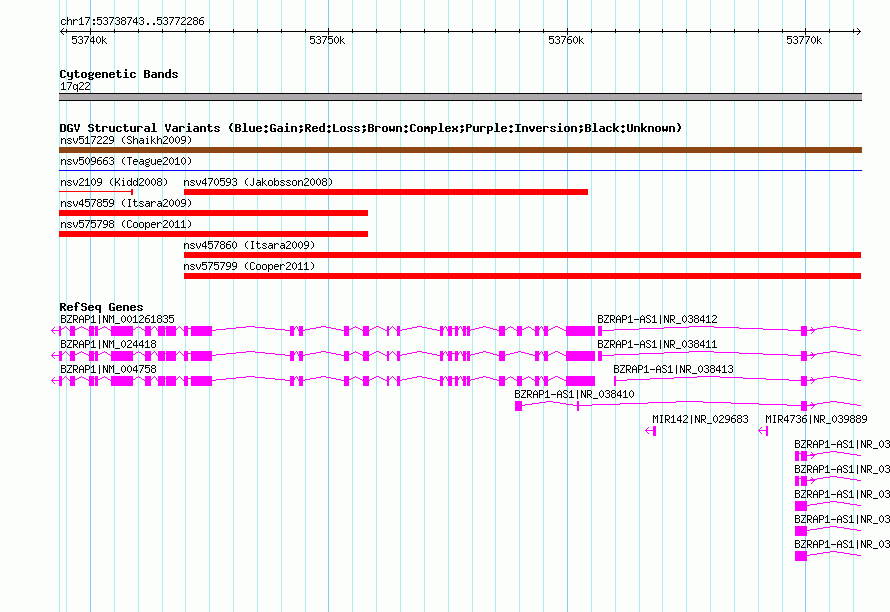
Task: Select the red nsv575799 loss bar
Action: pyautogui.click(x=523, y=276)
